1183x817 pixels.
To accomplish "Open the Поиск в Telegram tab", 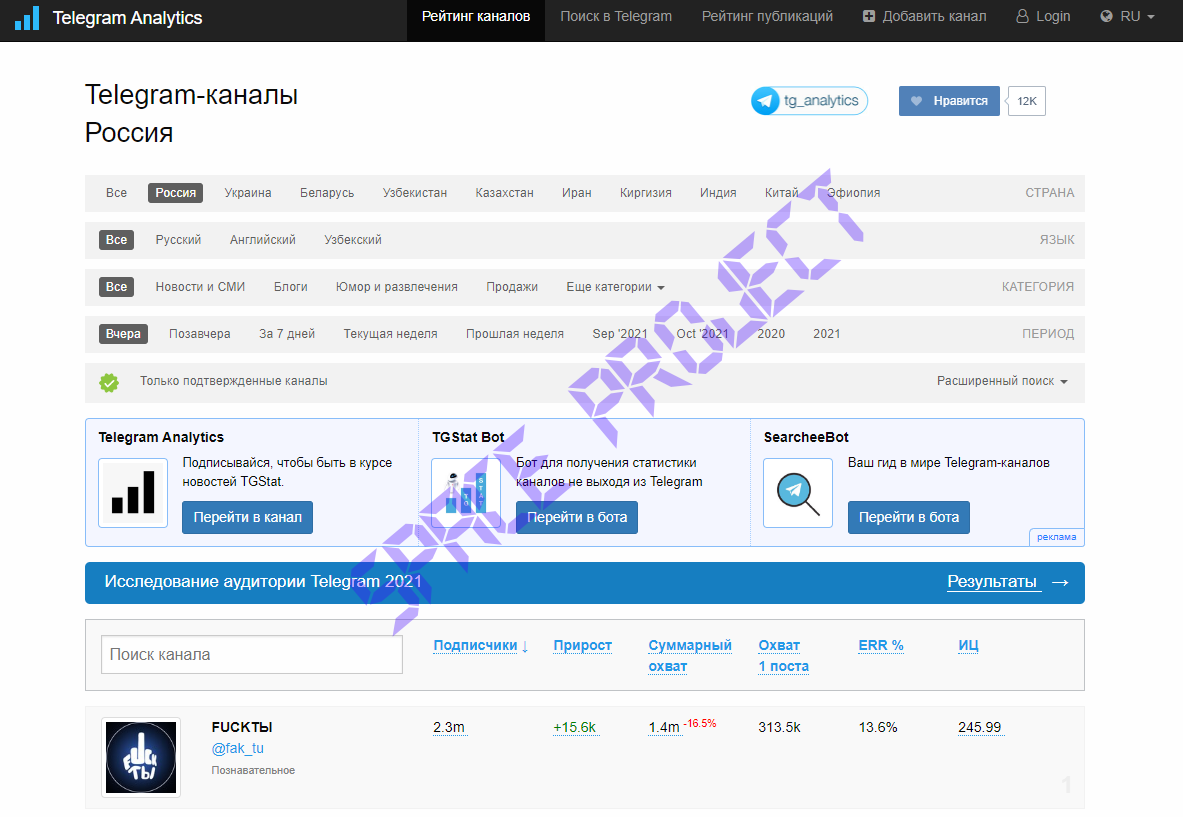I will tap(616, 17).
